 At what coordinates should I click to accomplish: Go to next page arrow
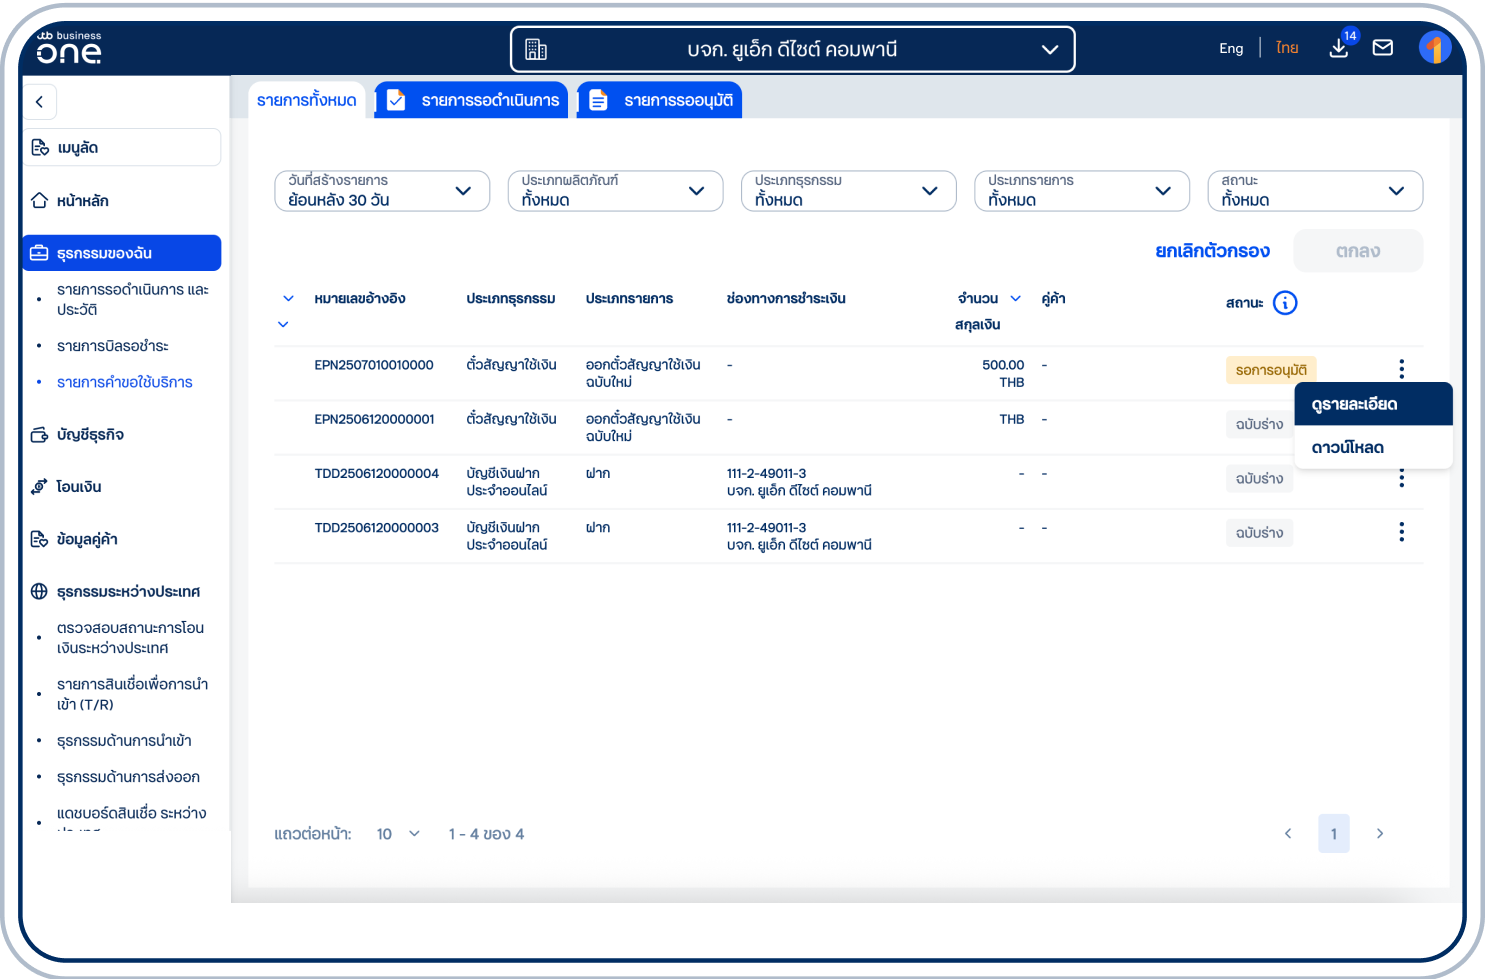(1380, 833)
